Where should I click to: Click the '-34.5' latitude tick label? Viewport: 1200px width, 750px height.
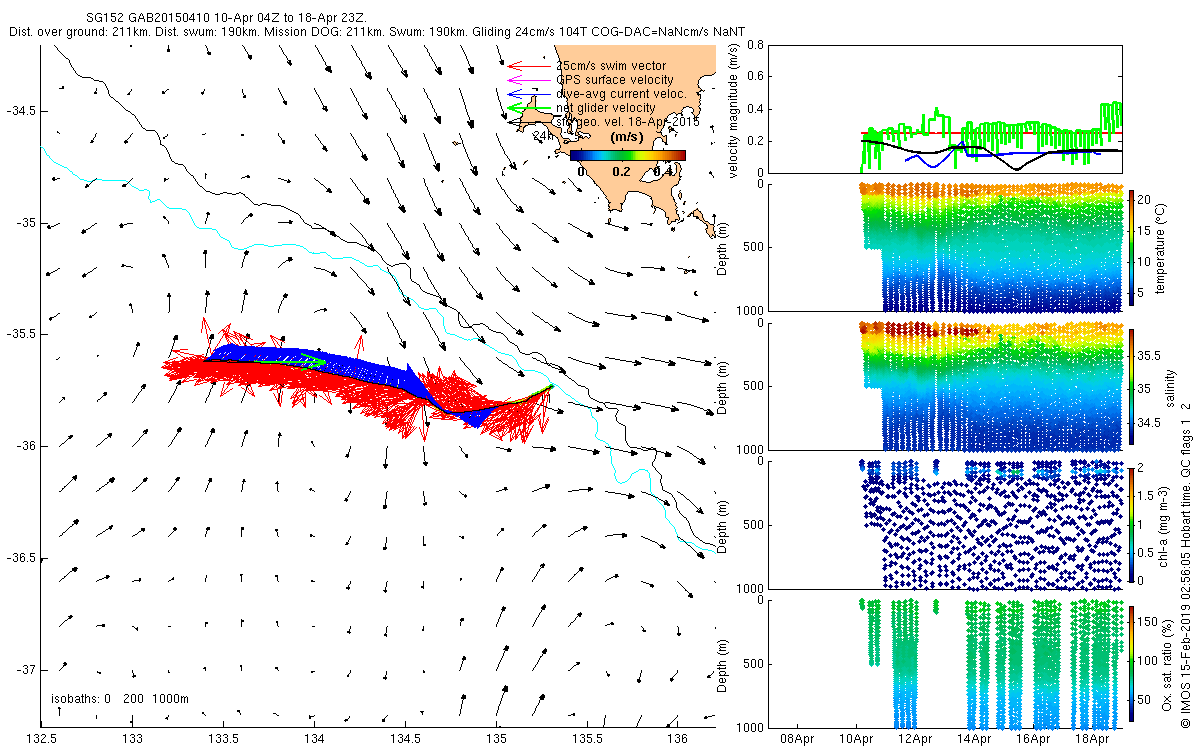pyautogui.click(x=20, y=110)
